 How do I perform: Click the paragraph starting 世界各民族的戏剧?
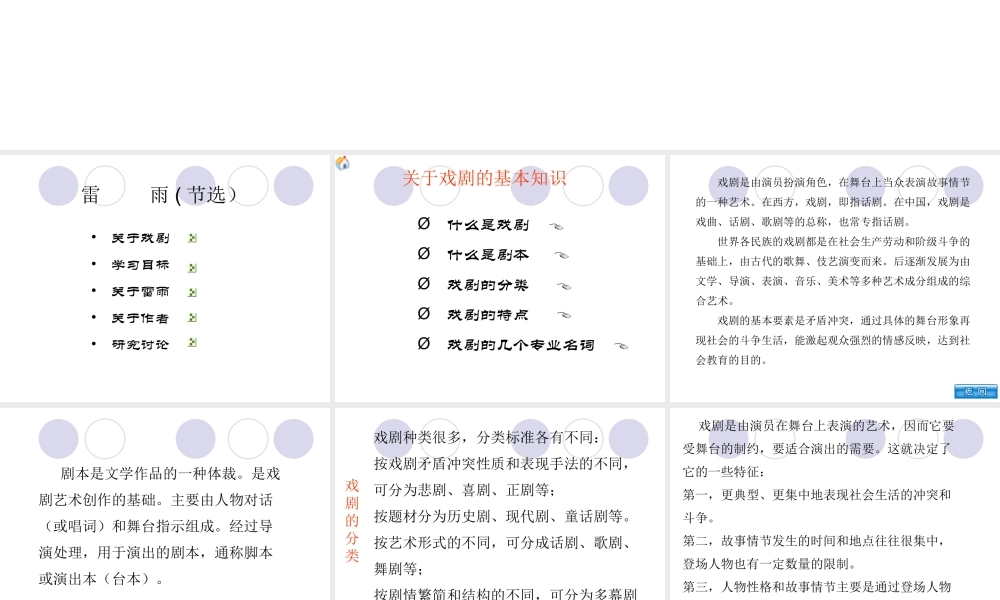pyautogui.click(x=833, y=271)
